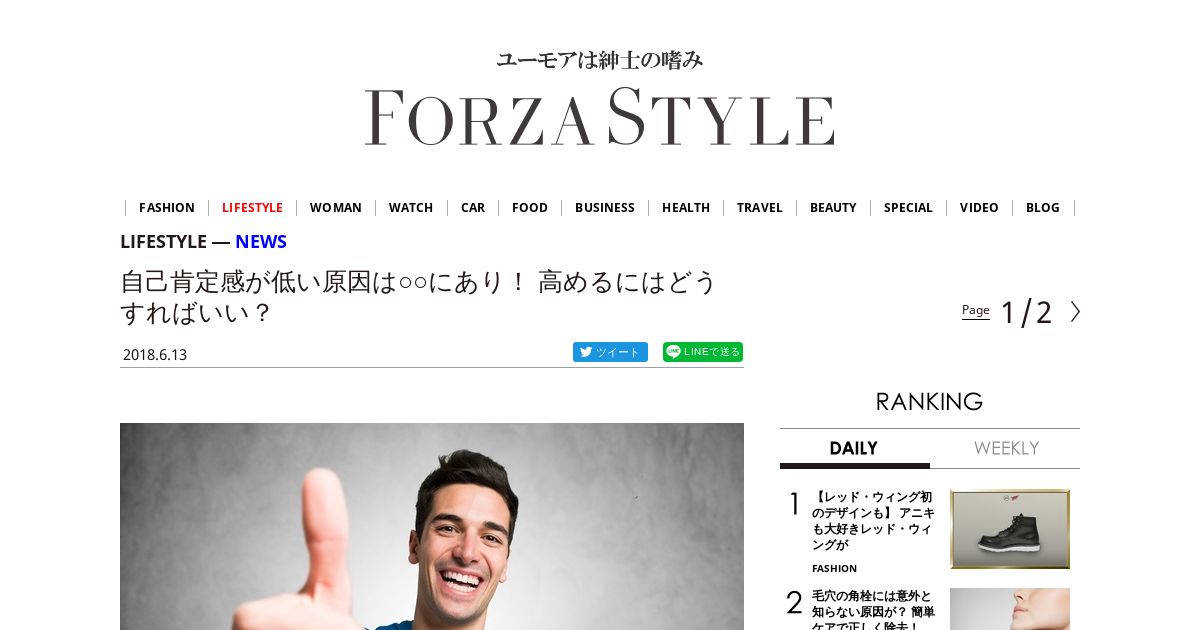1200x630 pixels.
Task: Open the BUSINESS category
Action: pos(605,208)
